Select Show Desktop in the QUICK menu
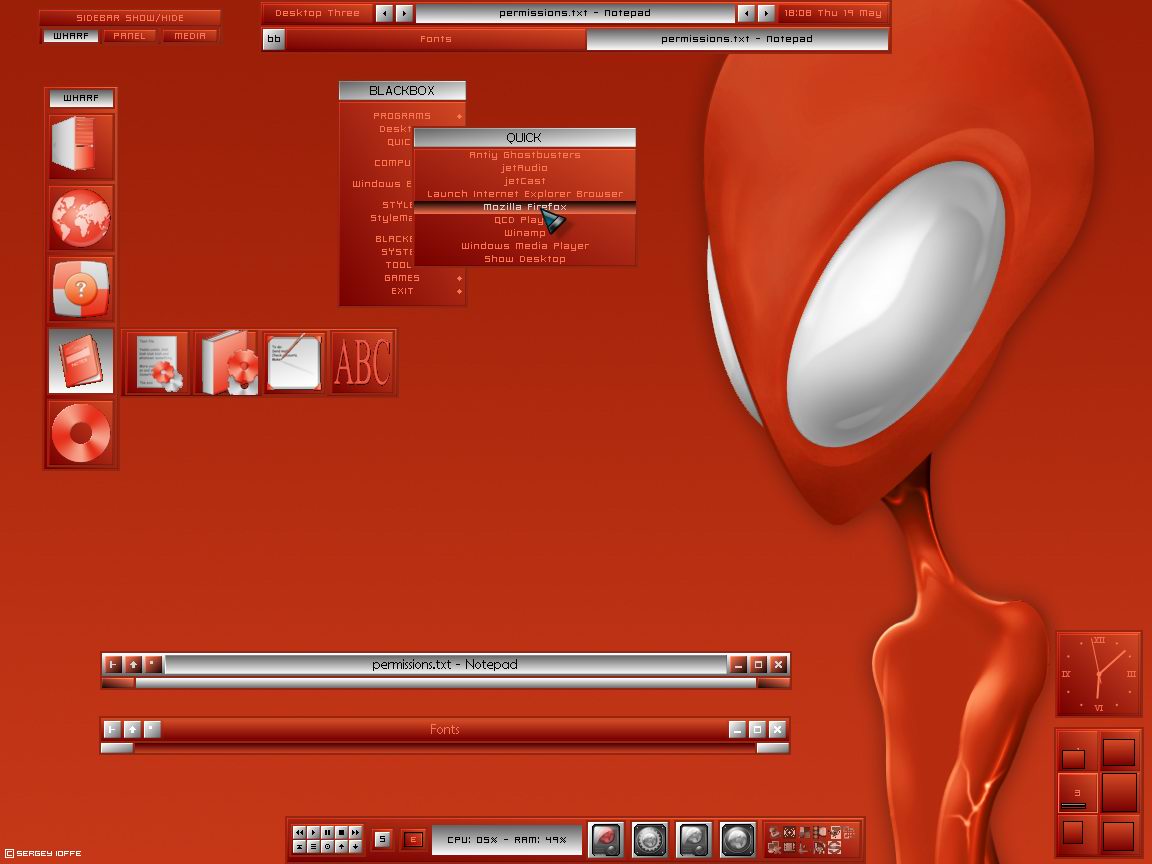 (525, 258)
